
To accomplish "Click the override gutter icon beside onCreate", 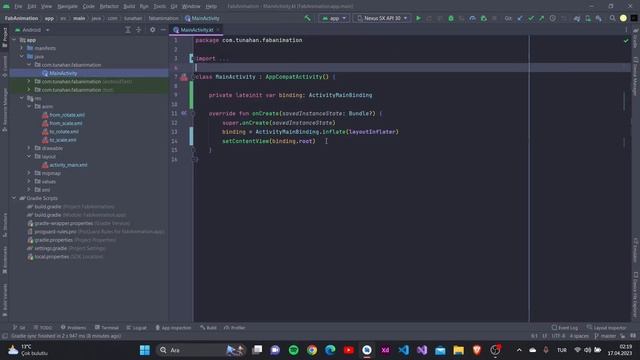I will pos(184,113).
